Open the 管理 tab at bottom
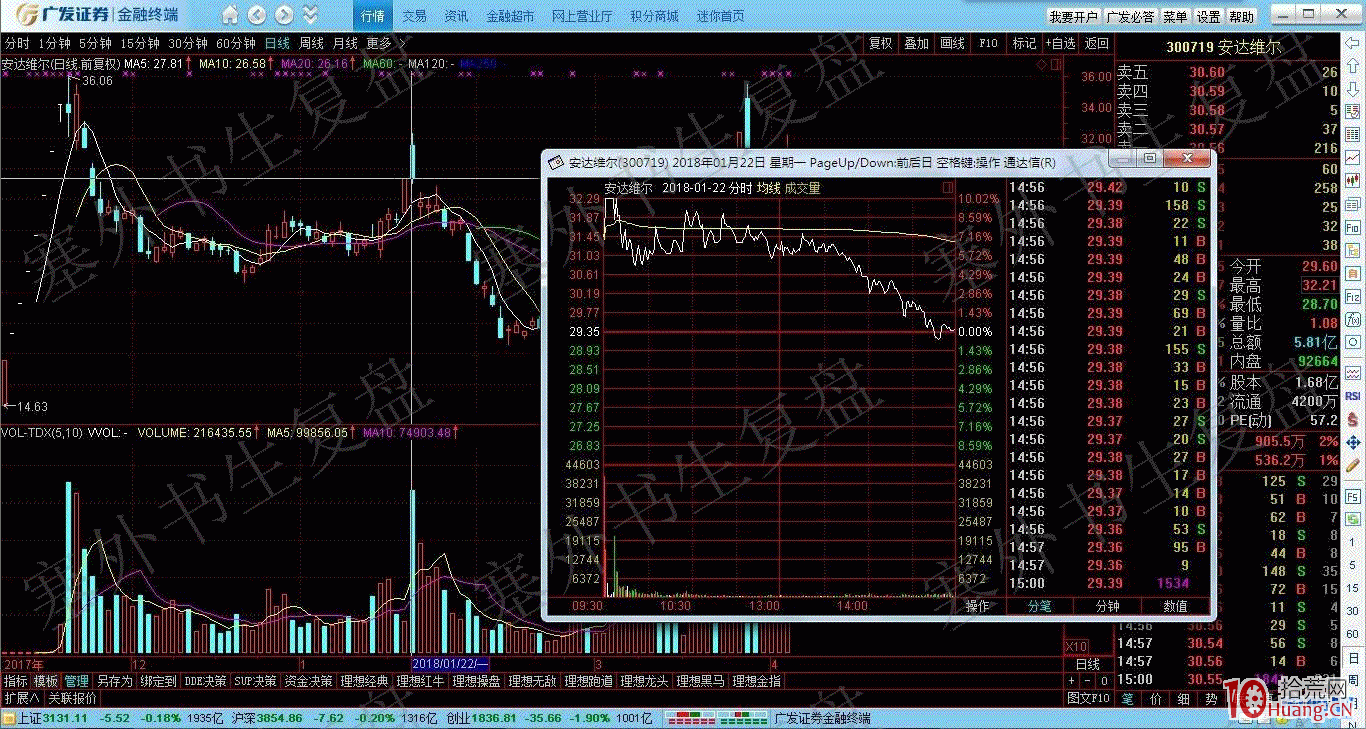This screenshot has height=729, width=1366. click(x=77, y=681)
